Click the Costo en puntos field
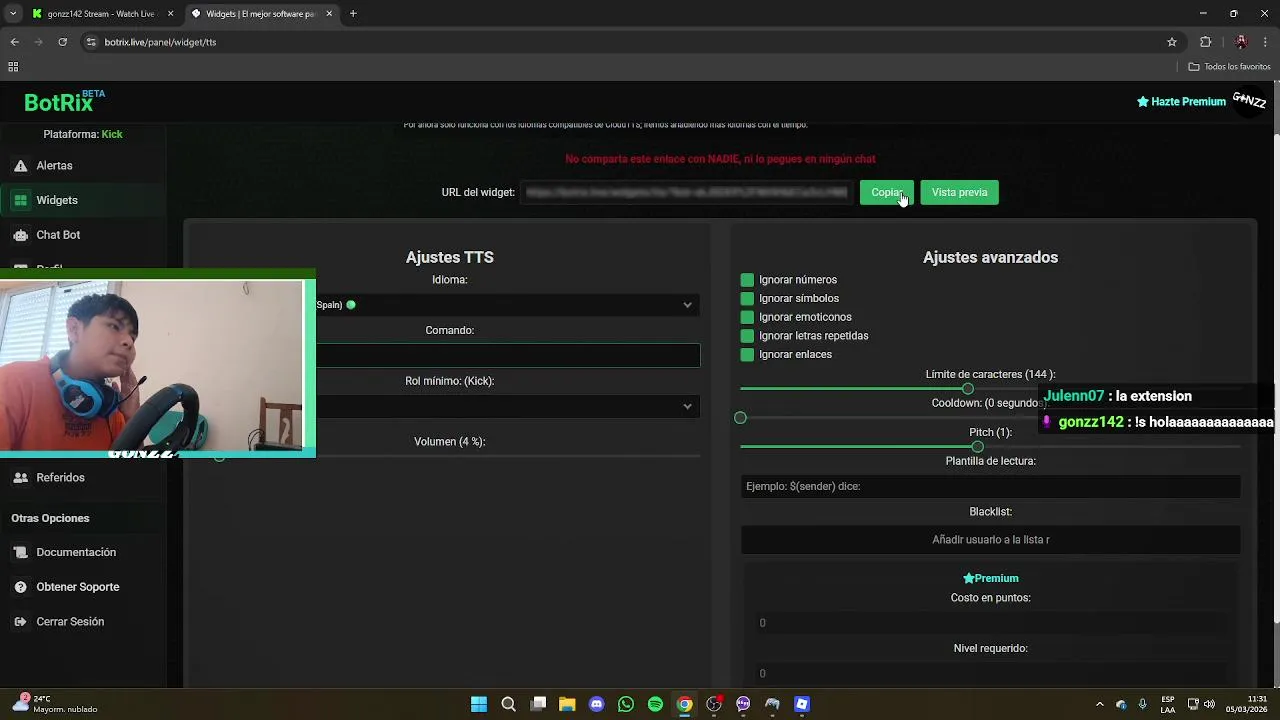The image size is (1280, 720). pos(990,623)
